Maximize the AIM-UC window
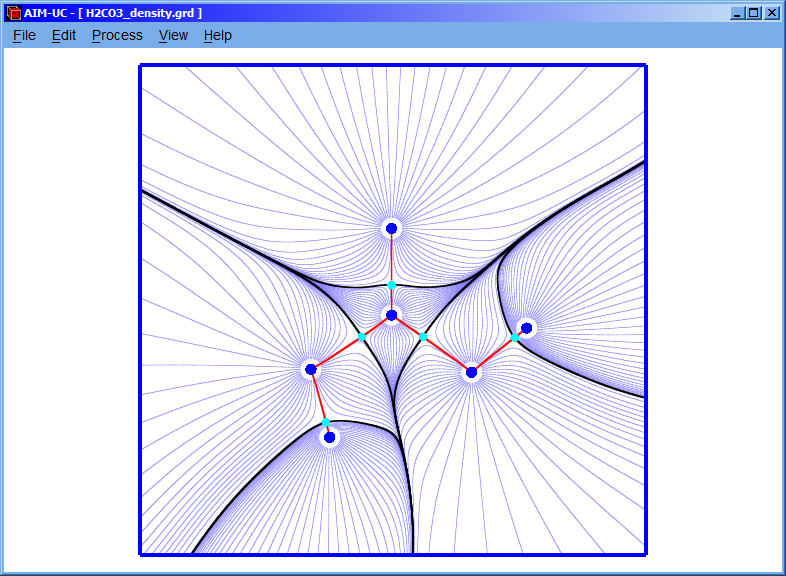This screenshot has height=576, width=786. (754, 13)
